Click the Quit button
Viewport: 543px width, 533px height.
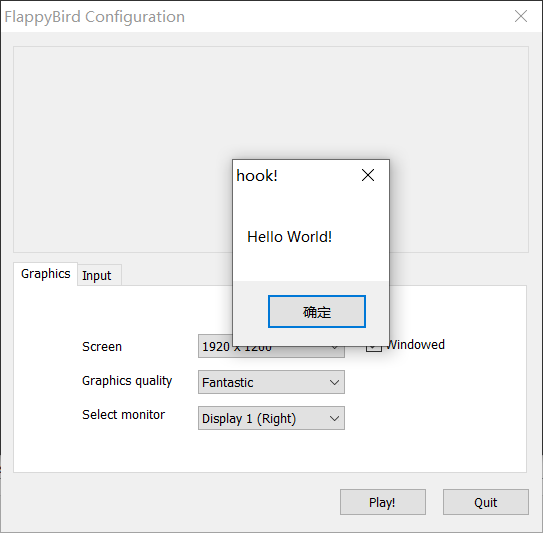tap(486, 502)
